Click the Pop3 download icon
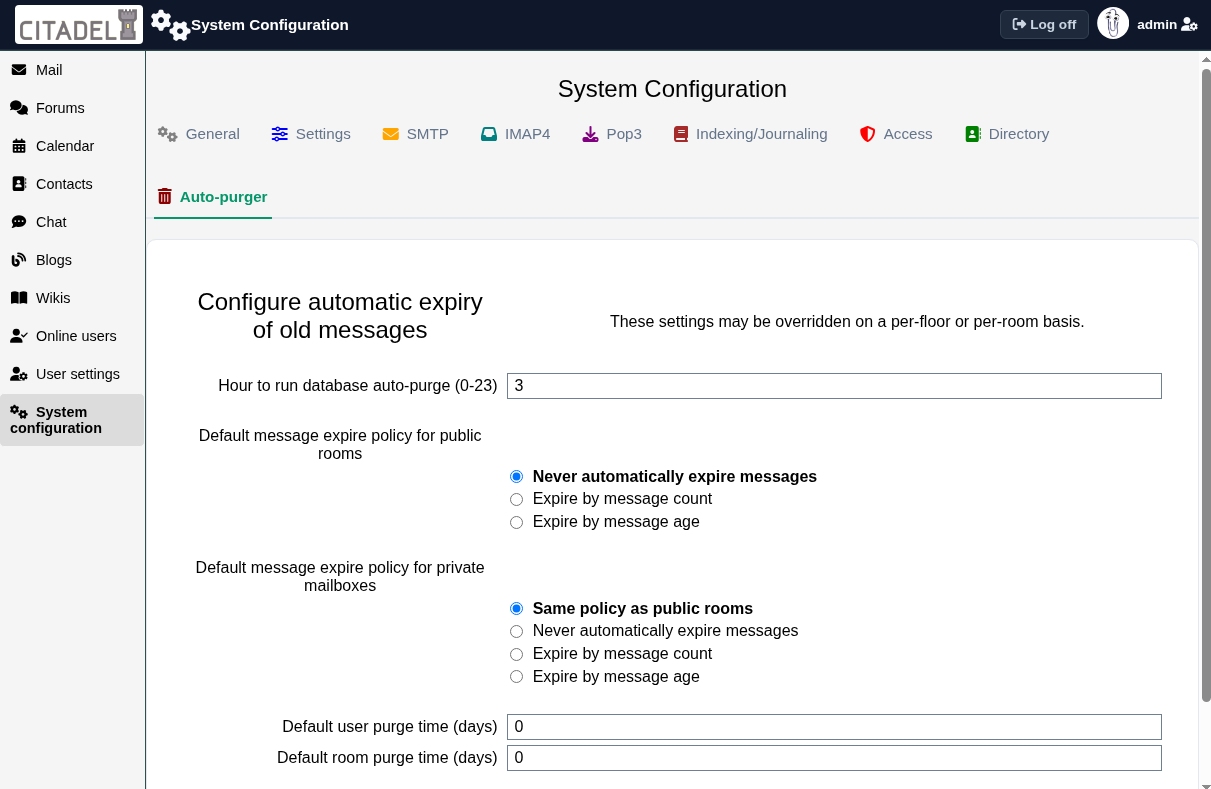This screenshot has height=789, width=1211. pos(591,134)
